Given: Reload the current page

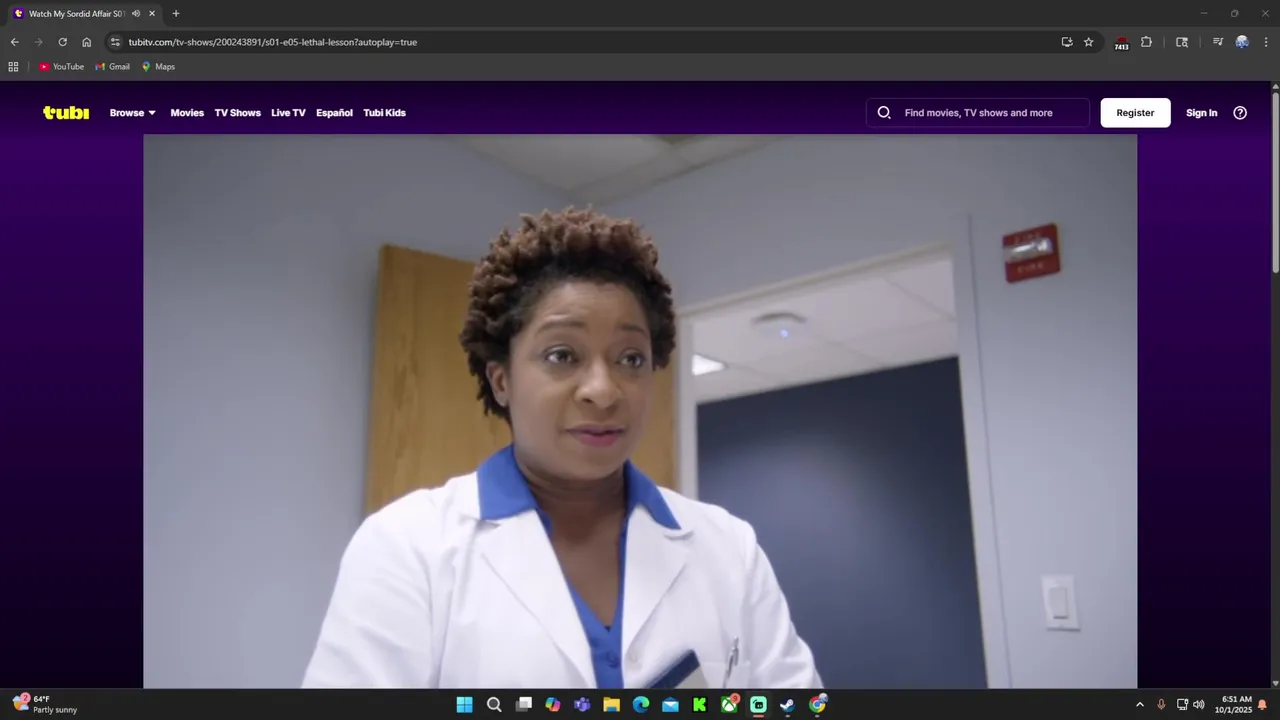Looking at the screenshot, I should tap(62, 42).
